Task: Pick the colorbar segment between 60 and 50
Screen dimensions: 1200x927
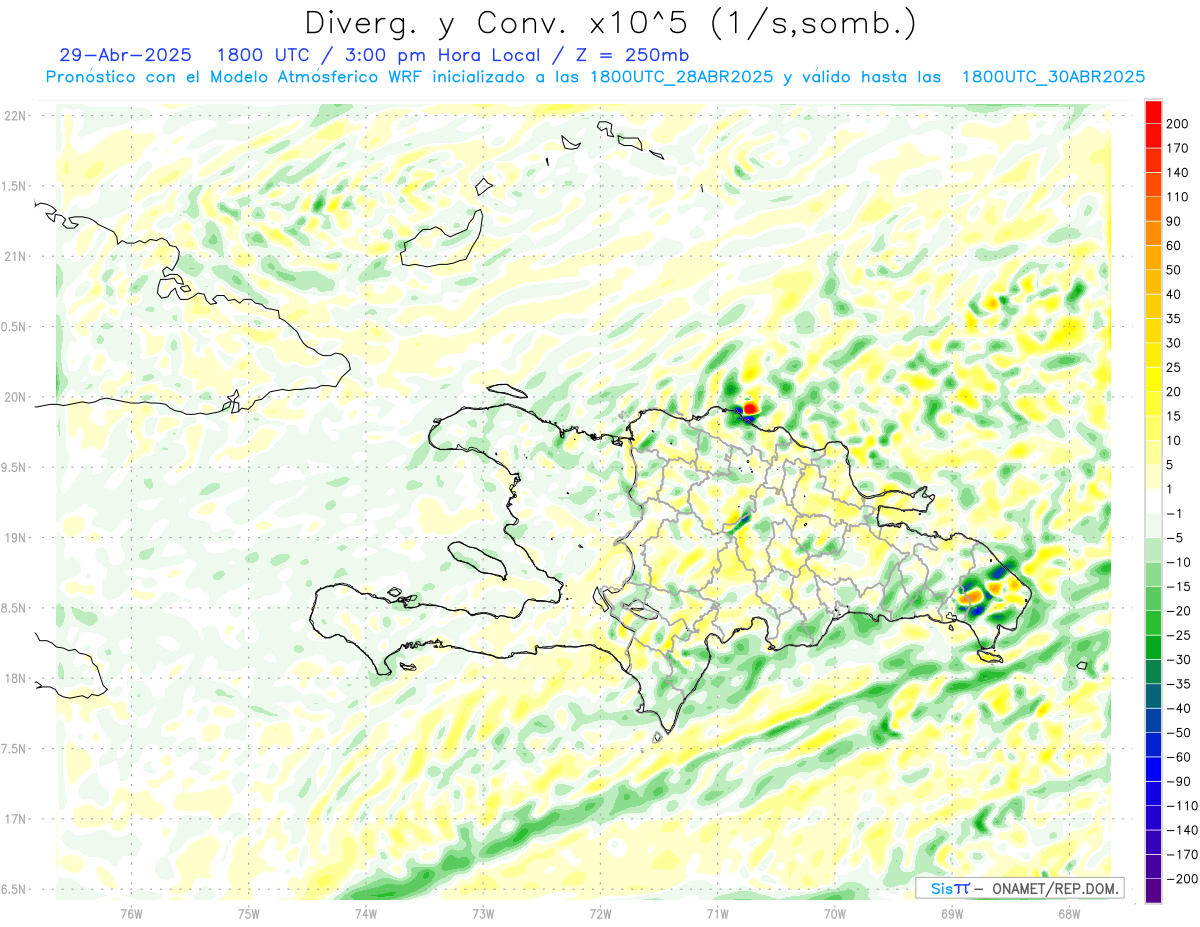Action: point(1153,258)
